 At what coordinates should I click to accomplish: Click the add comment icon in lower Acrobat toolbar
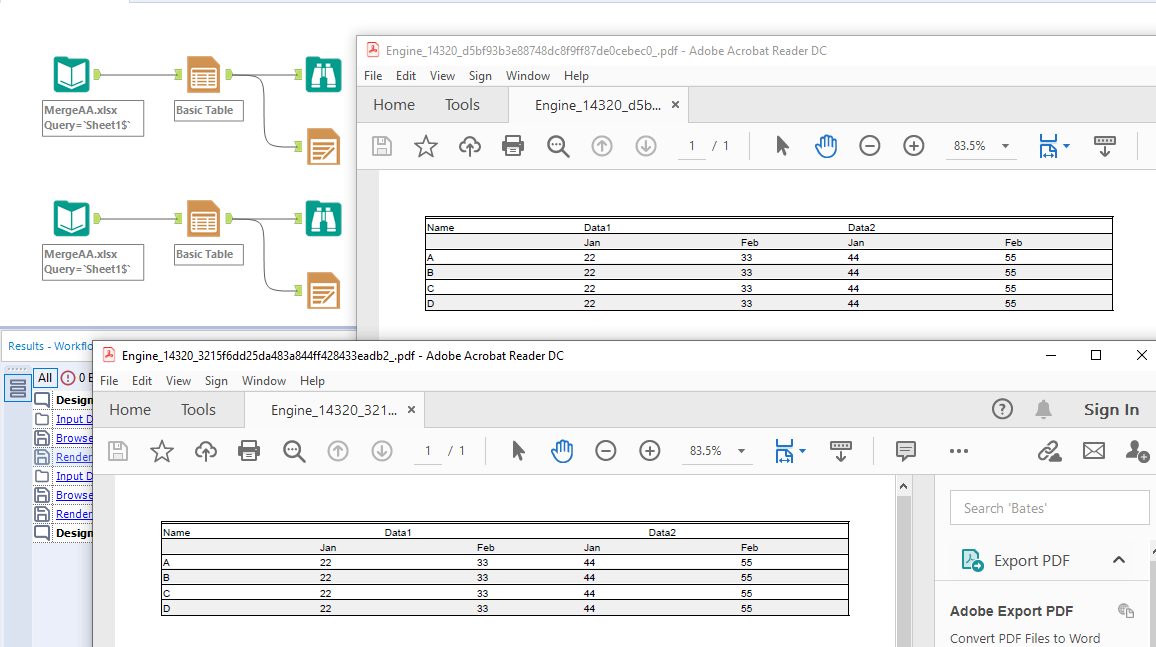click(x=906, y=451)
